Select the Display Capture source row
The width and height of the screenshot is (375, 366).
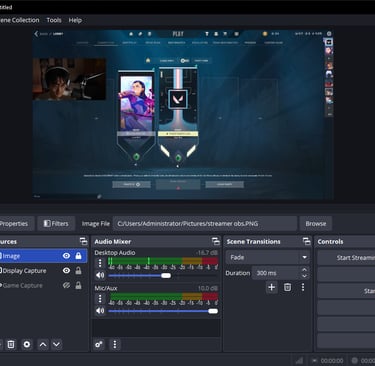[x=43, y=270]
